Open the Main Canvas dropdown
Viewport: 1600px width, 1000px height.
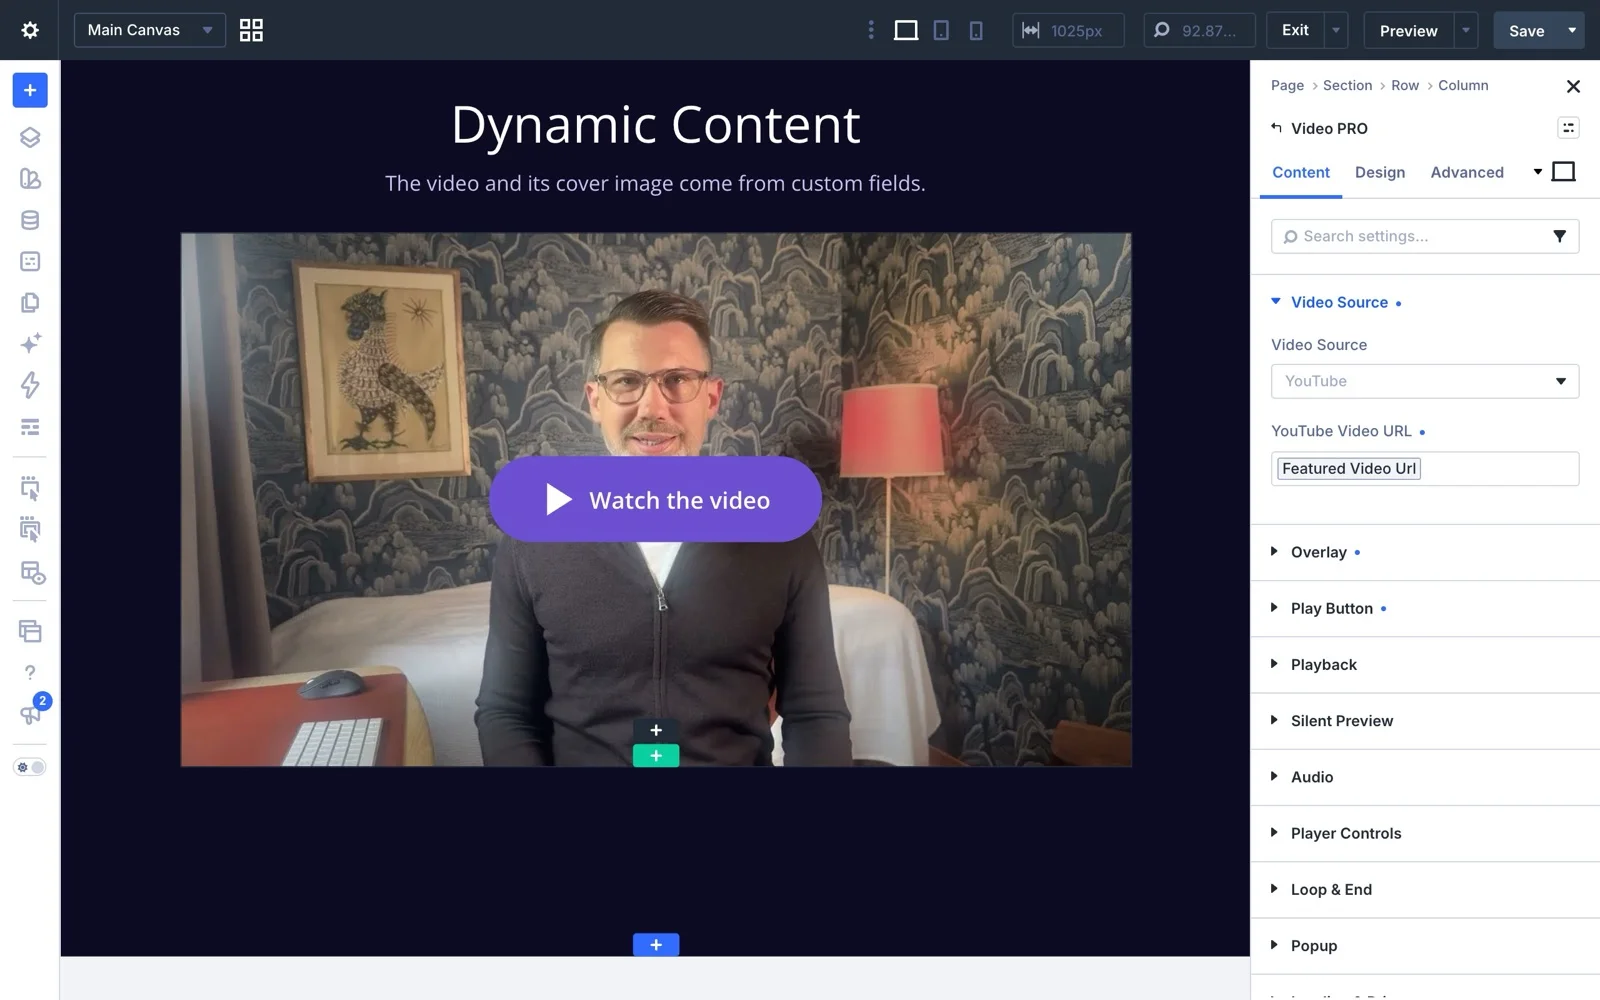(149, 30)
